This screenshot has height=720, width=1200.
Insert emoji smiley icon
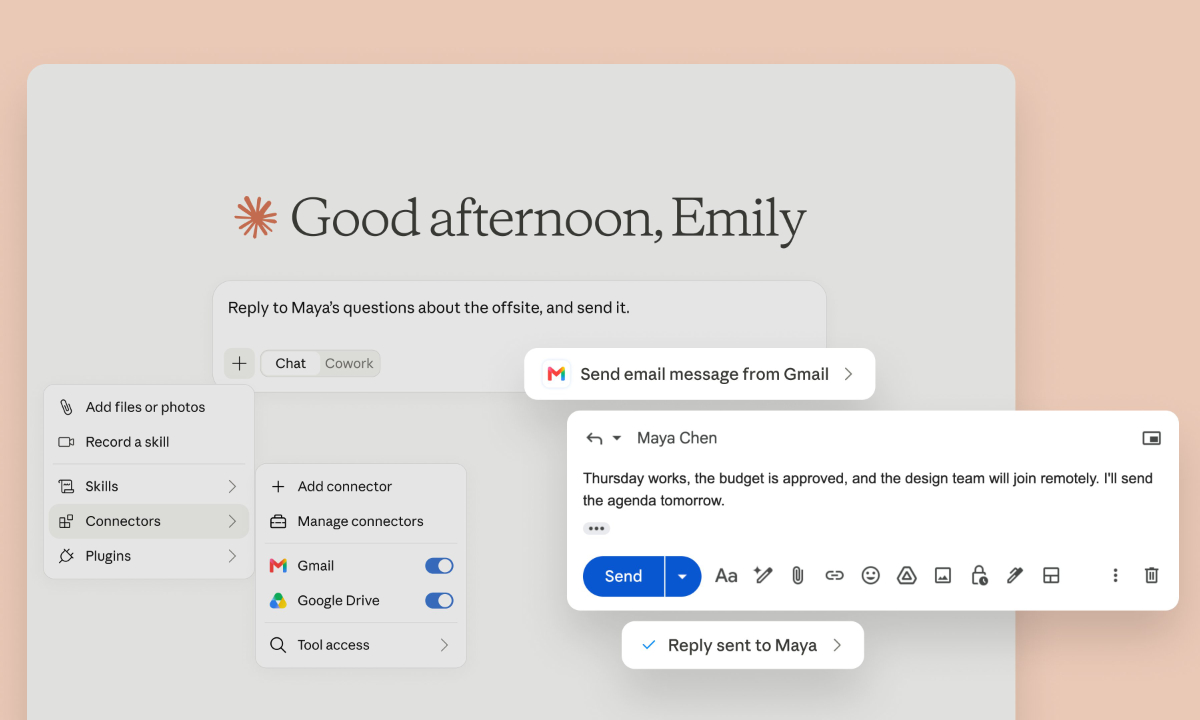(x=871, y=575)
